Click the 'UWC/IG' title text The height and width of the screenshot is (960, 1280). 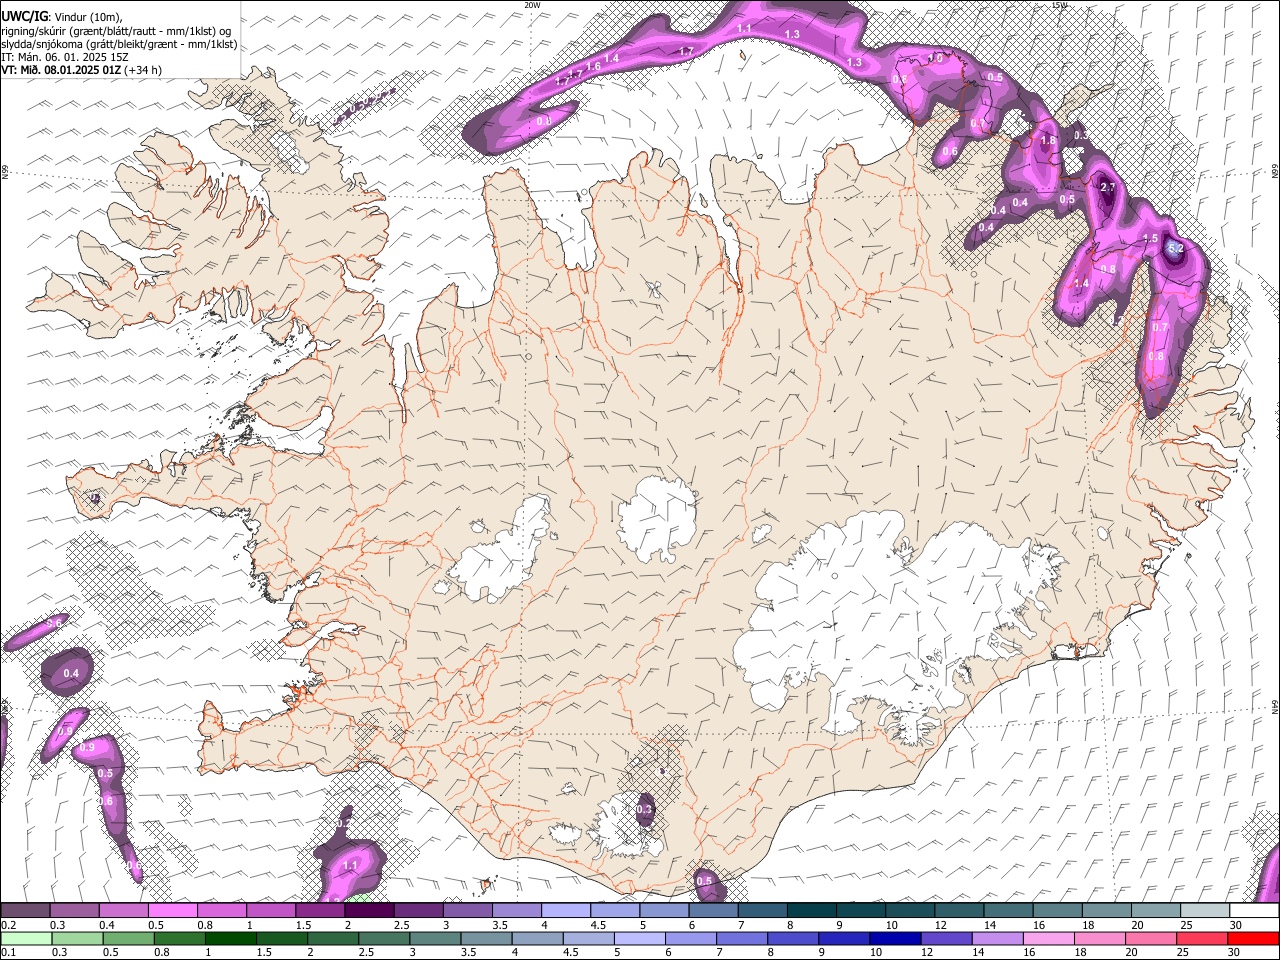pos(24,17)
